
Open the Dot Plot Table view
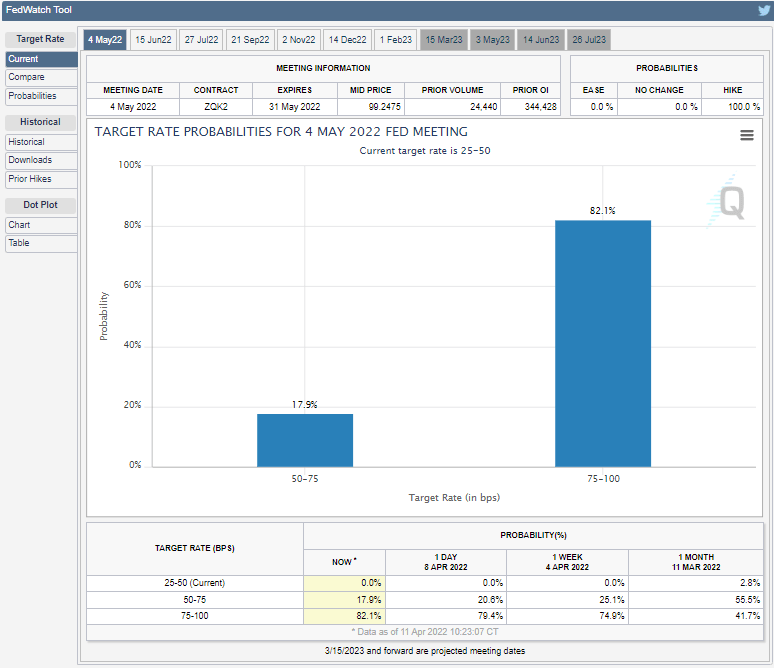tap(40, 243)
